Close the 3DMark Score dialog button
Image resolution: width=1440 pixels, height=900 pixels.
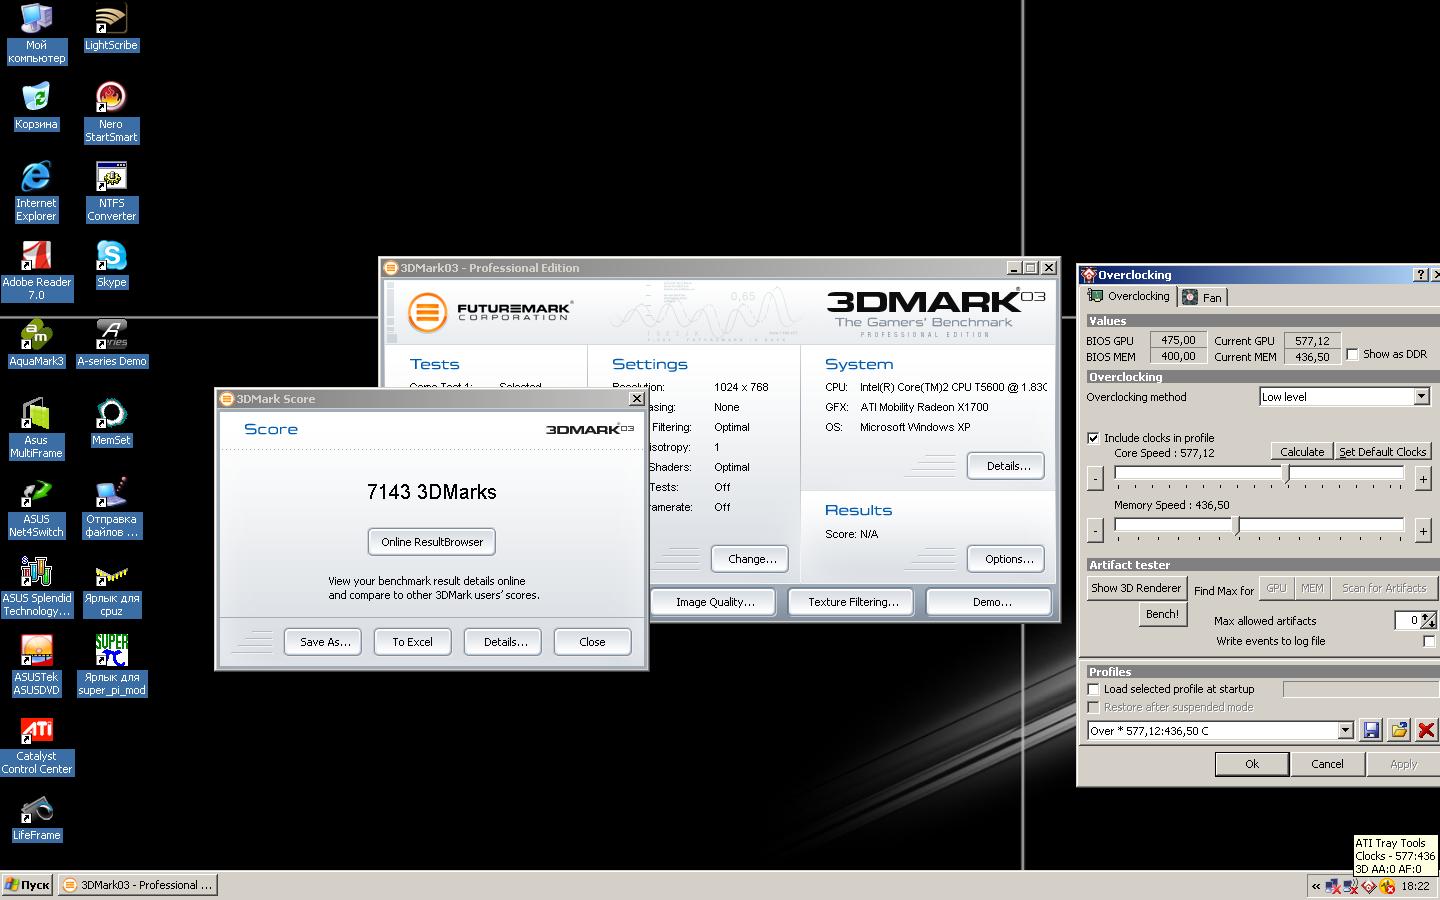tap(592, 642)
